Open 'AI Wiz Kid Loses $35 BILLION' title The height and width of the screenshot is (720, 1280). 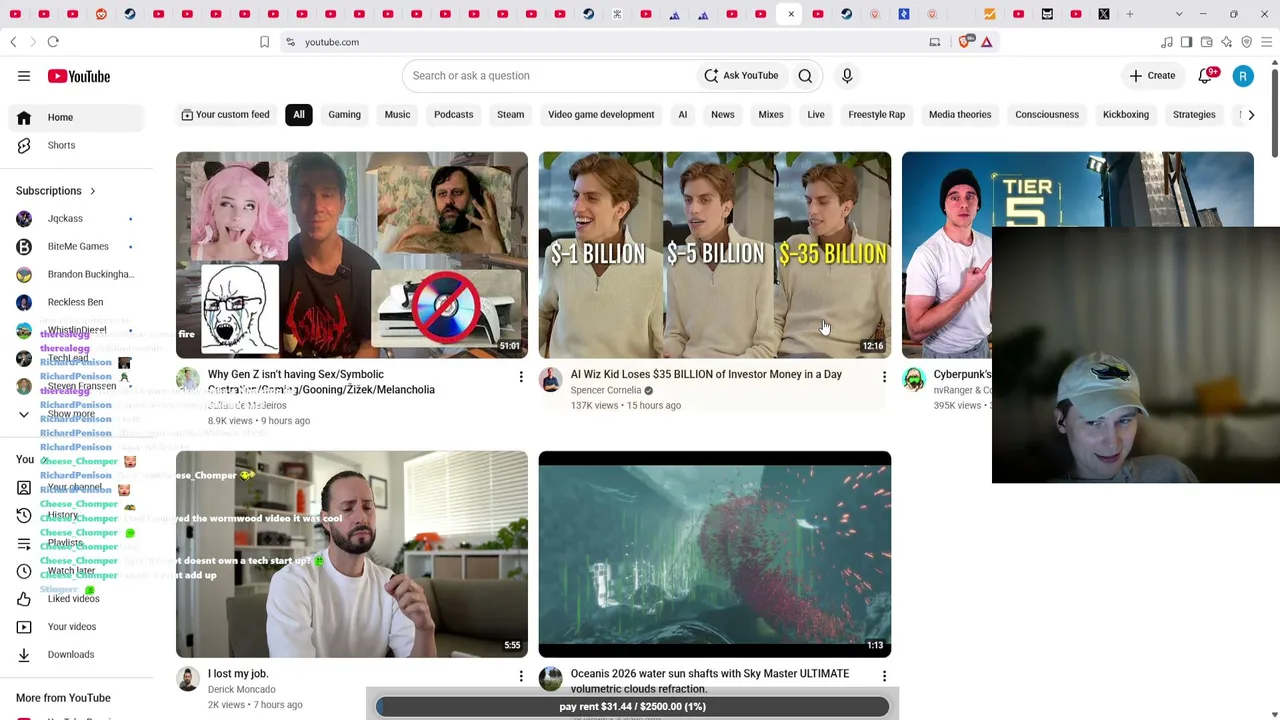point(706,374)
